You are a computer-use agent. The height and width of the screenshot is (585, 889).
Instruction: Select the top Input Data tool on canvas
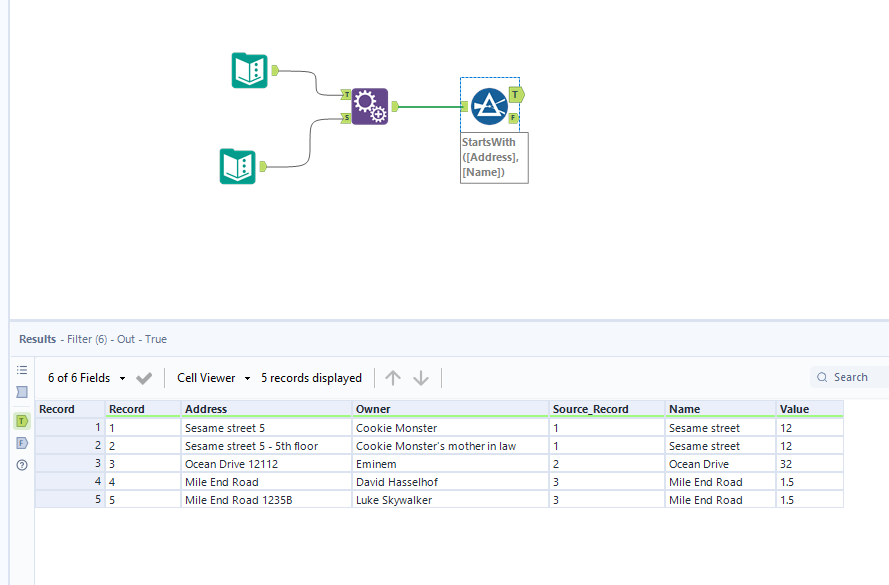pos(248,71)
